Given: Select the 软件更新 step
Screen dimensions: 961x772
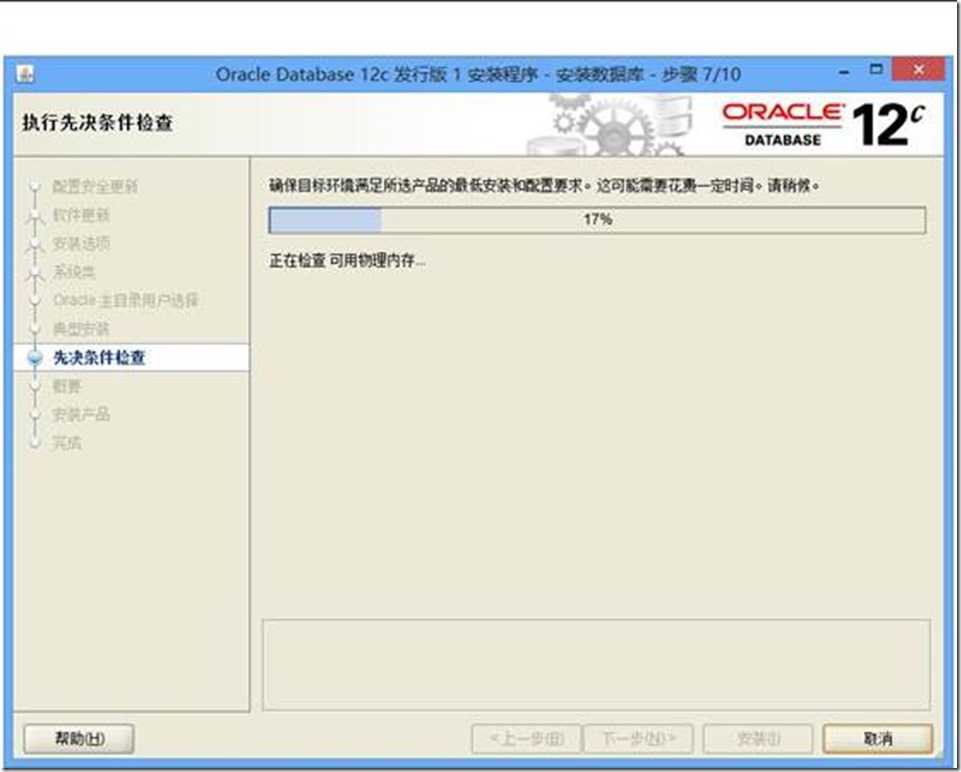Looking at the screenshot, I should 81,215.
